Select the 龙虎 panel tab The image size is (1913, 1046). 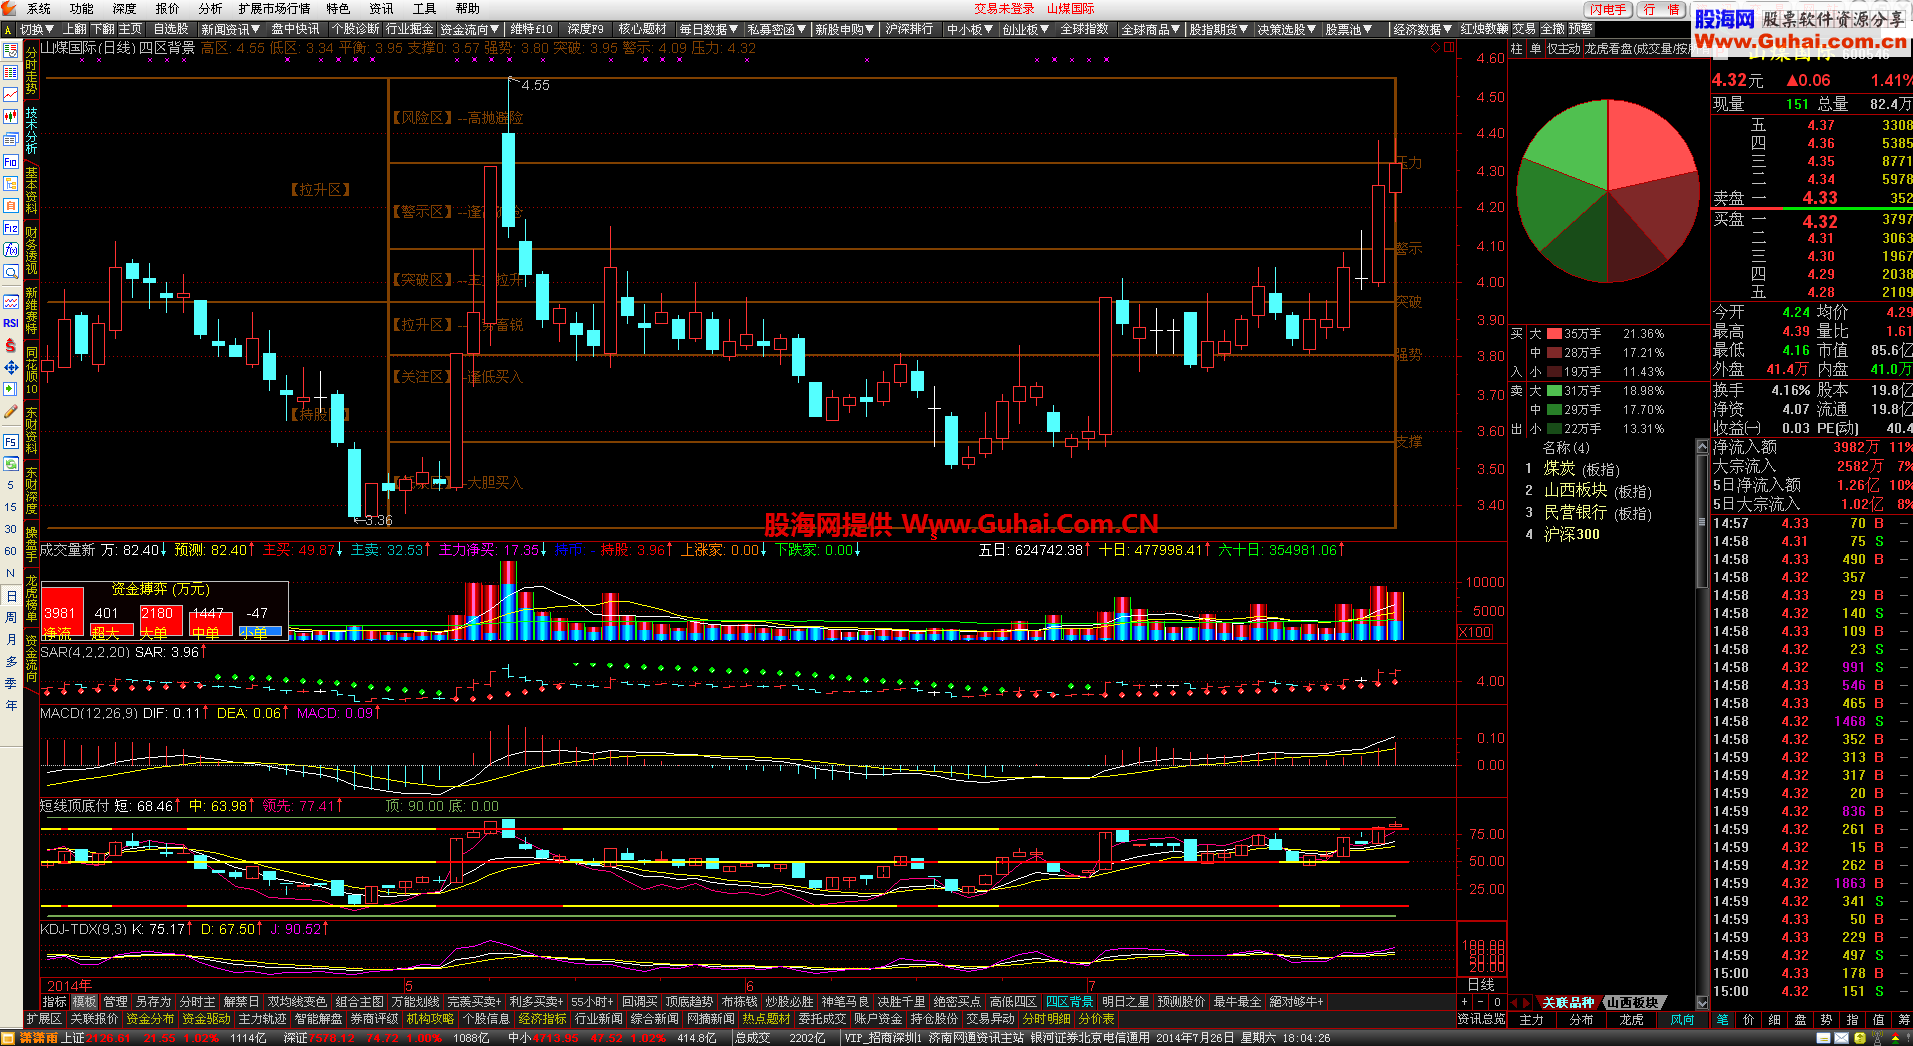(x=1631, y=1019)
